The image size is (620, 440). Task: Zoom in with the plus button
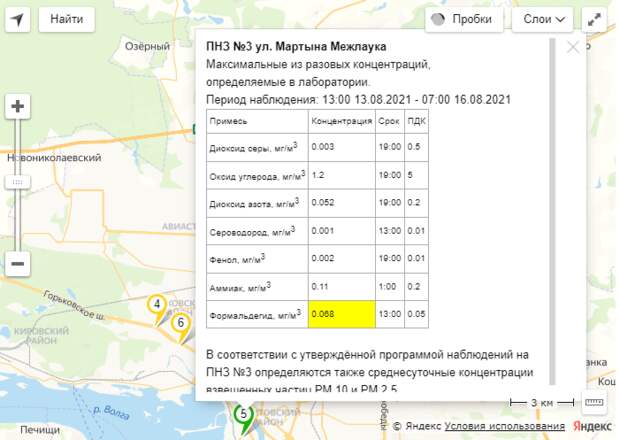(x=18, y=107)
